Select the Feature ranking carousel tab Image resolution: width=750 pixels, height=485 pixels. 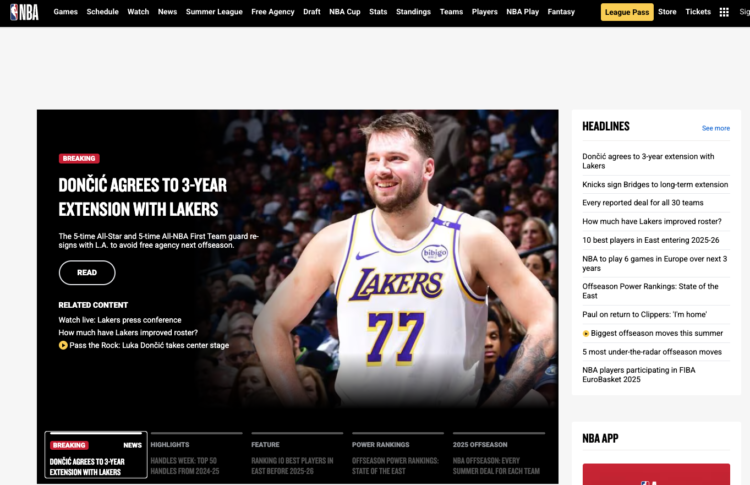(x=297, y=455)
